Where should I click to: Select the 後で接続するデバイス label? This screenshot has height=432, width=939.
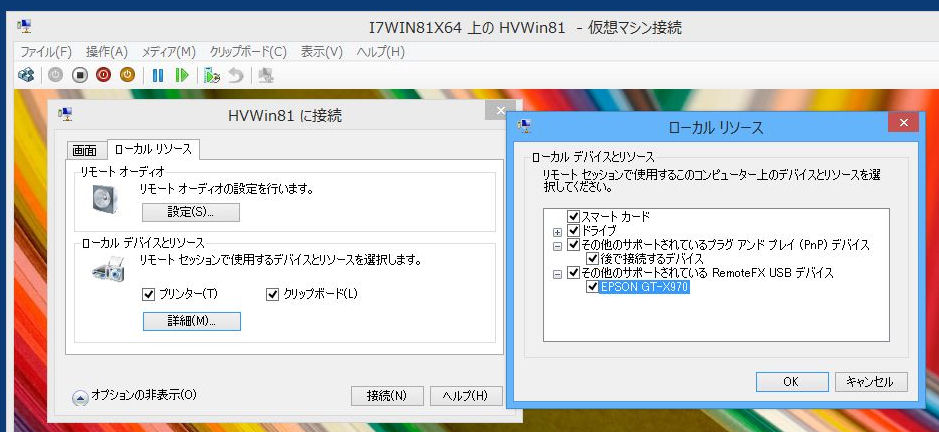(x=652, y=259)
